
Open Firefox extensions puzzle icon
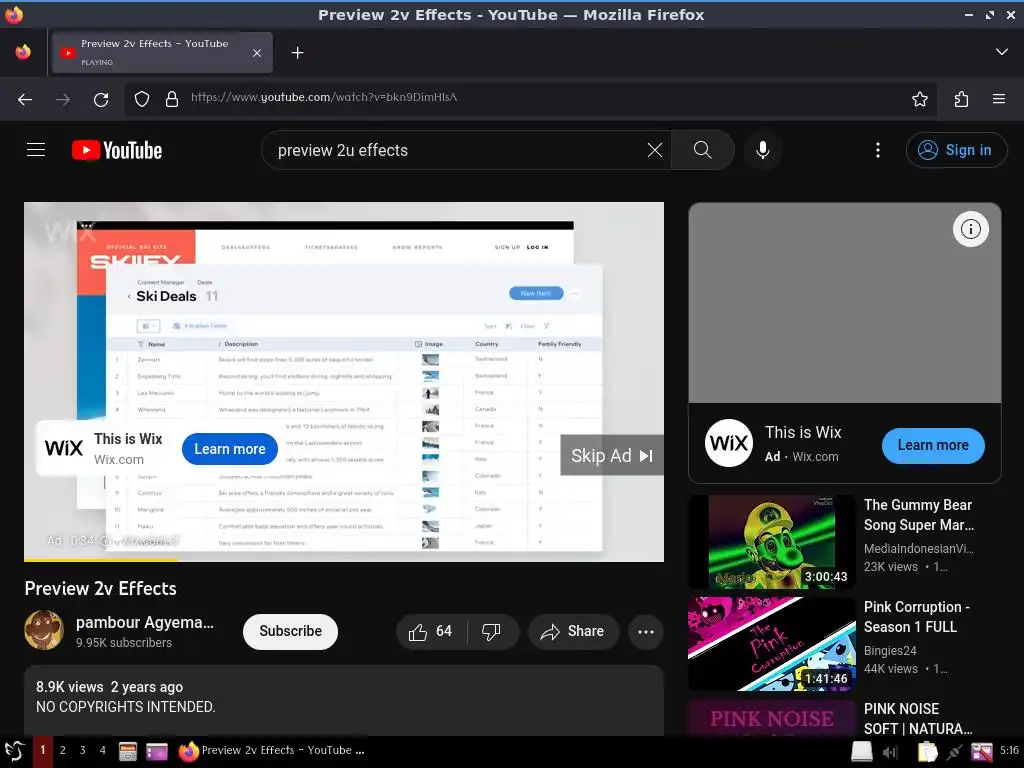click(961, 99)
